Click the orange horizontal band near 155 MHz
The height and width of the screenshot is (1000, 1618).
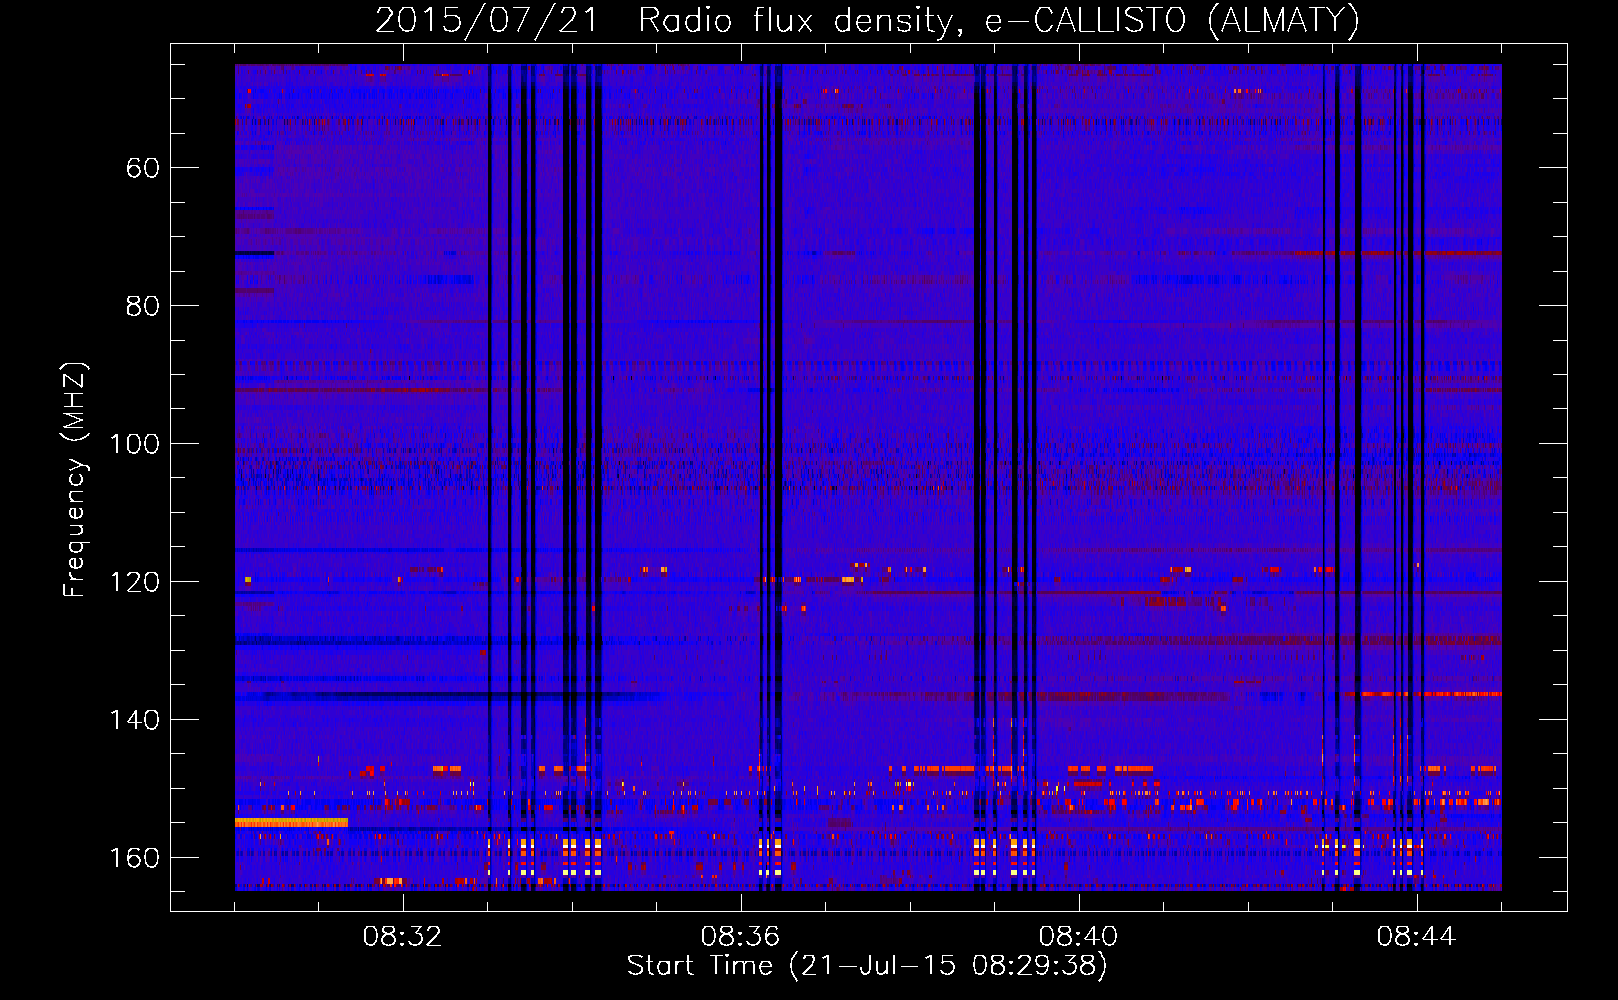tap(291, 822)
